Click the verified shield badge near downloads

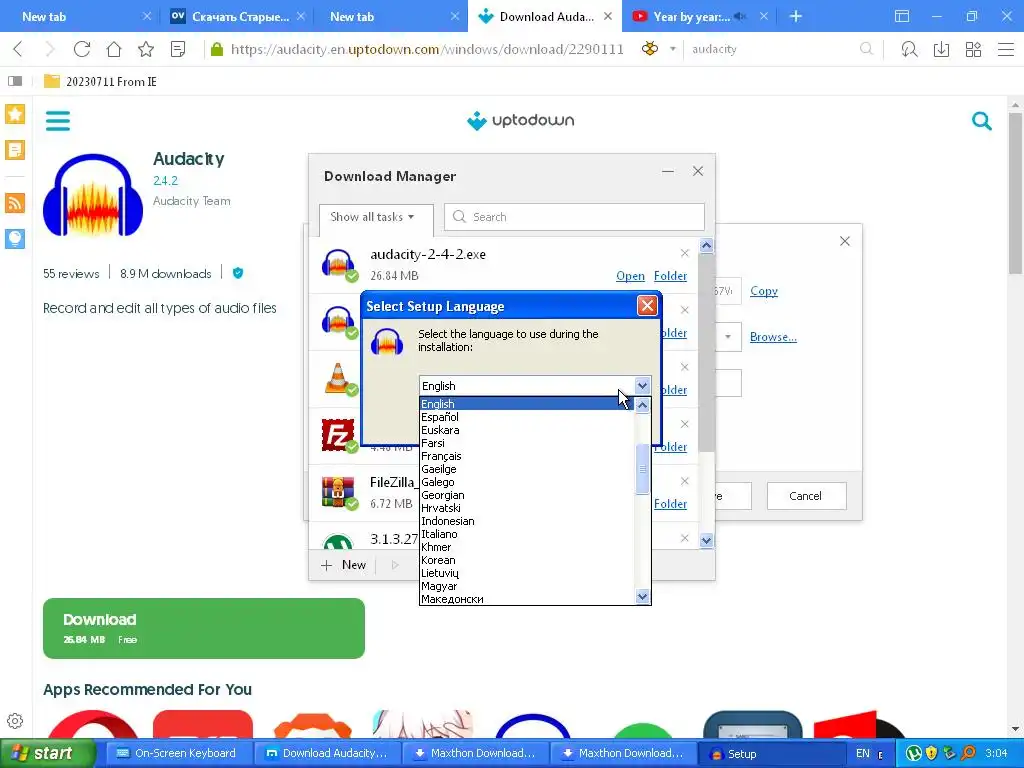coord(238,273)
